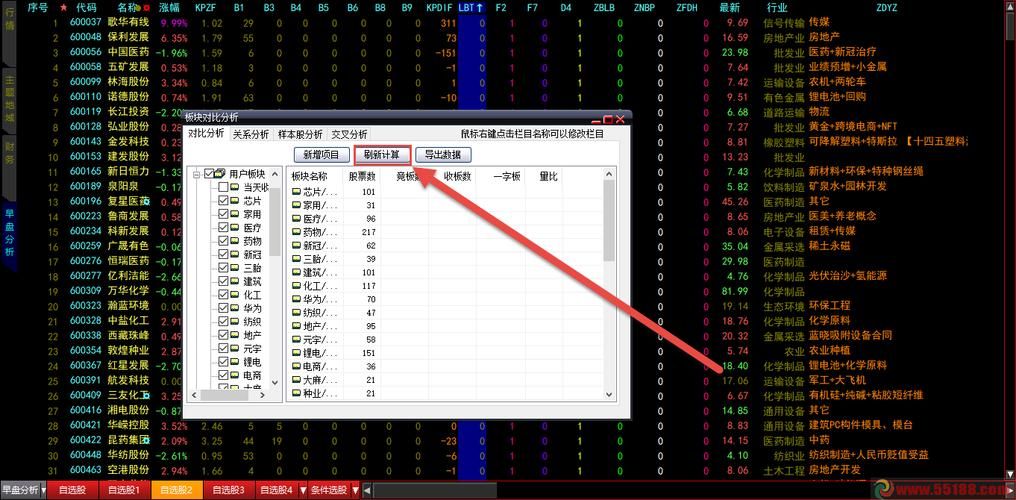Check the 当天收 checkbox in tree
Image resolution: width=1016 pixels, height=500 pixels.
click(223, 187)
